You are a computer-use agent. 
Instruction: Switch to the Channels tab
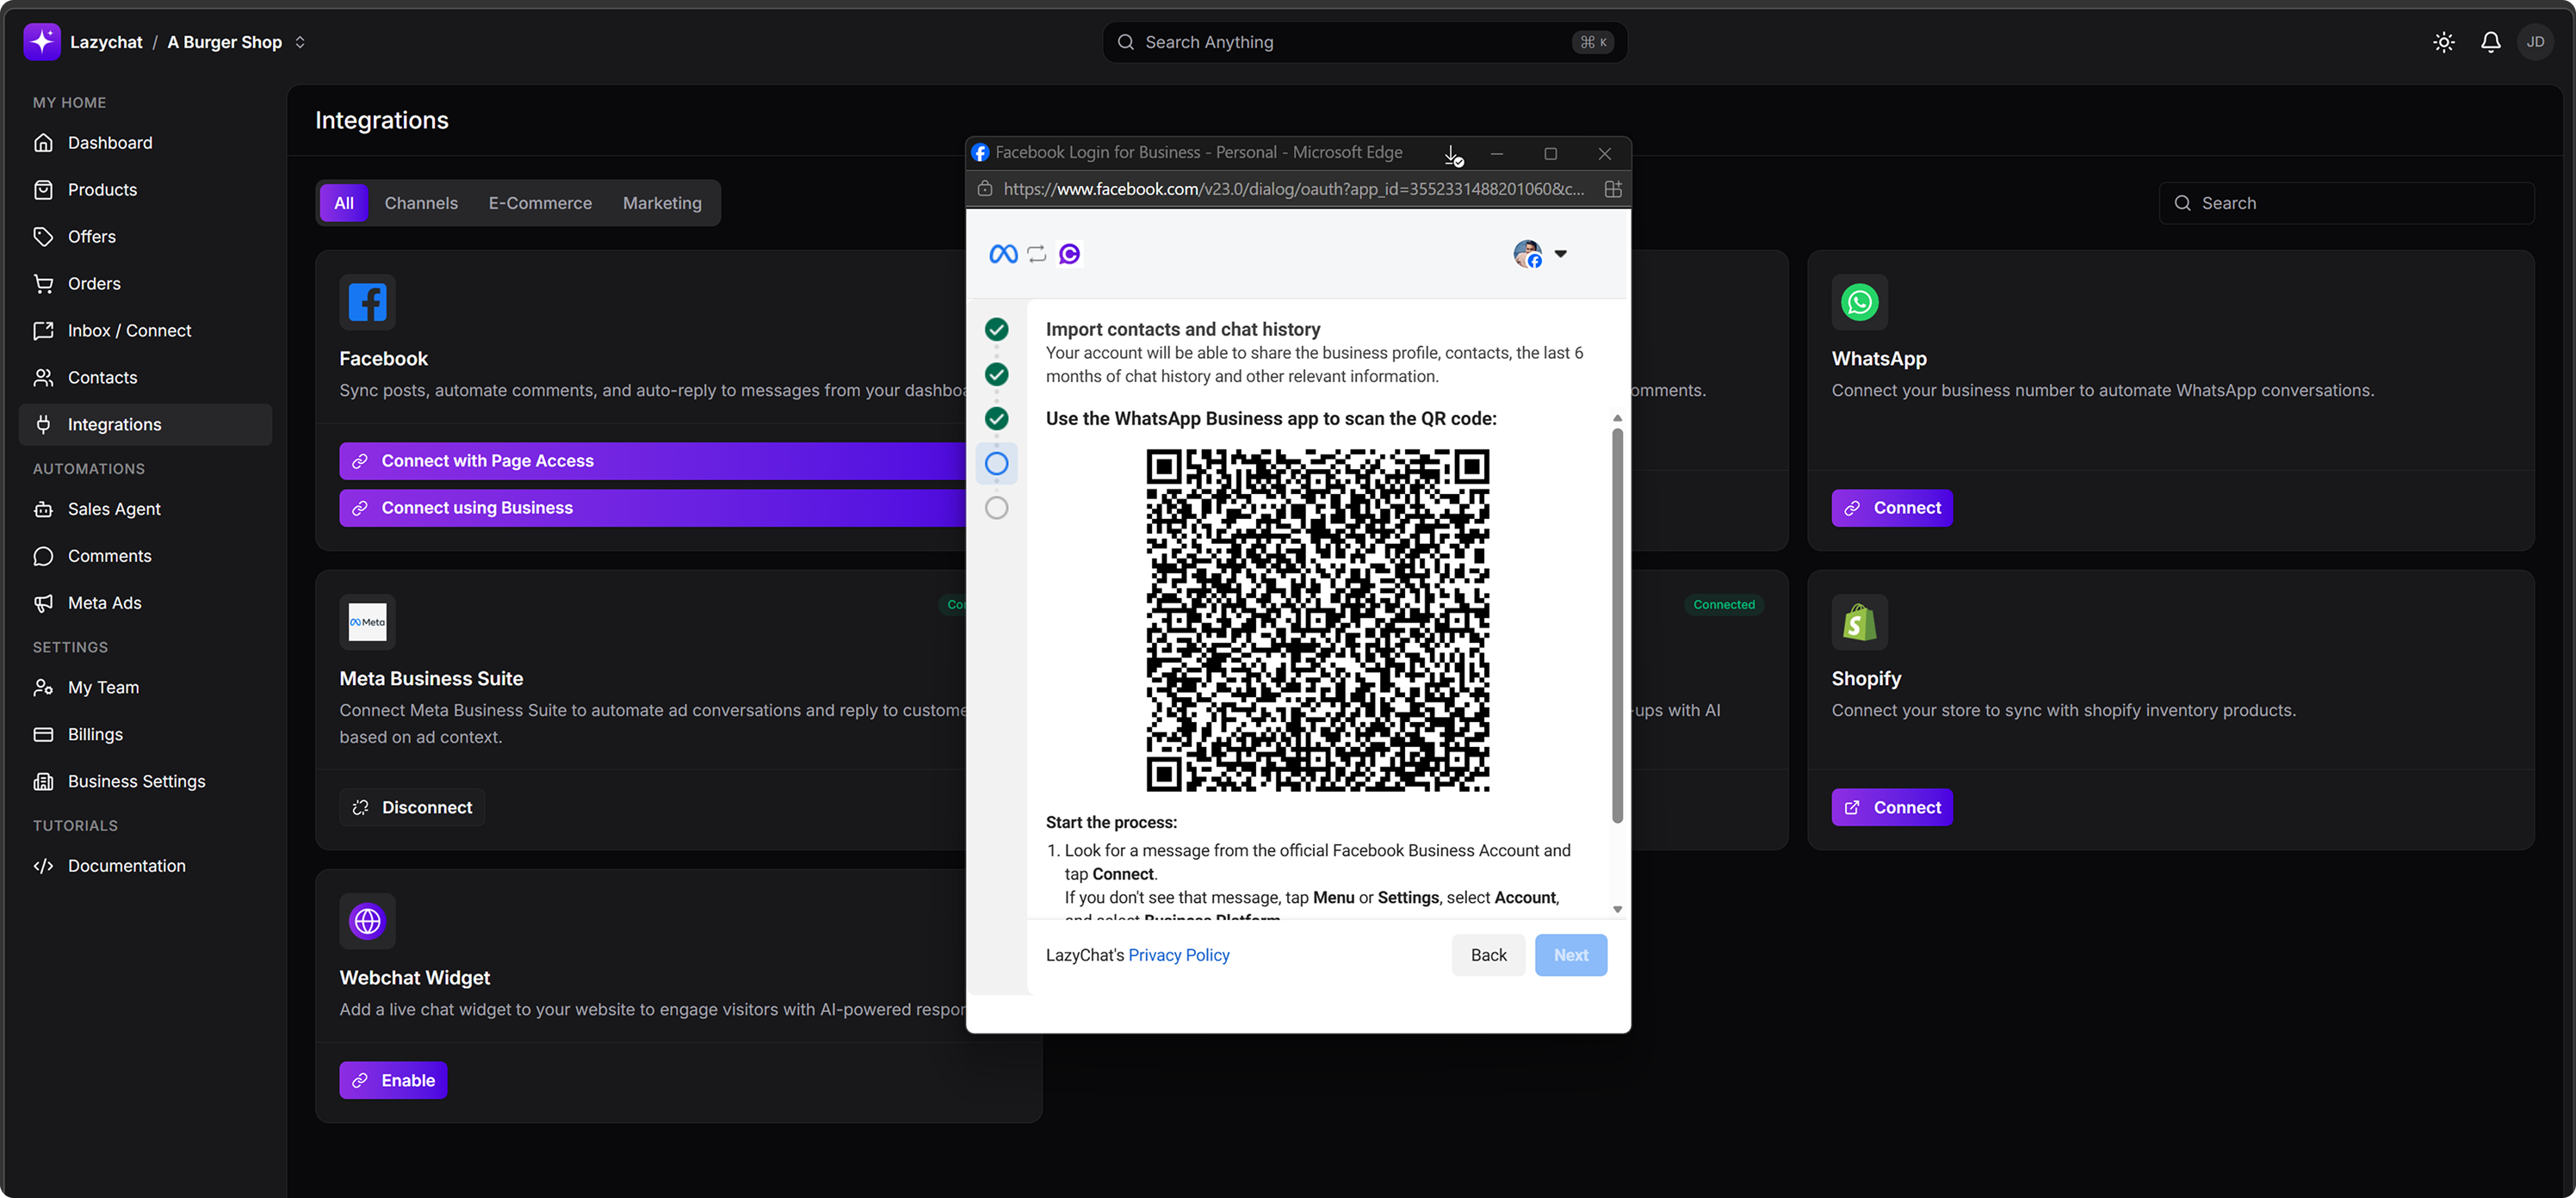click(x=421, y=203)
